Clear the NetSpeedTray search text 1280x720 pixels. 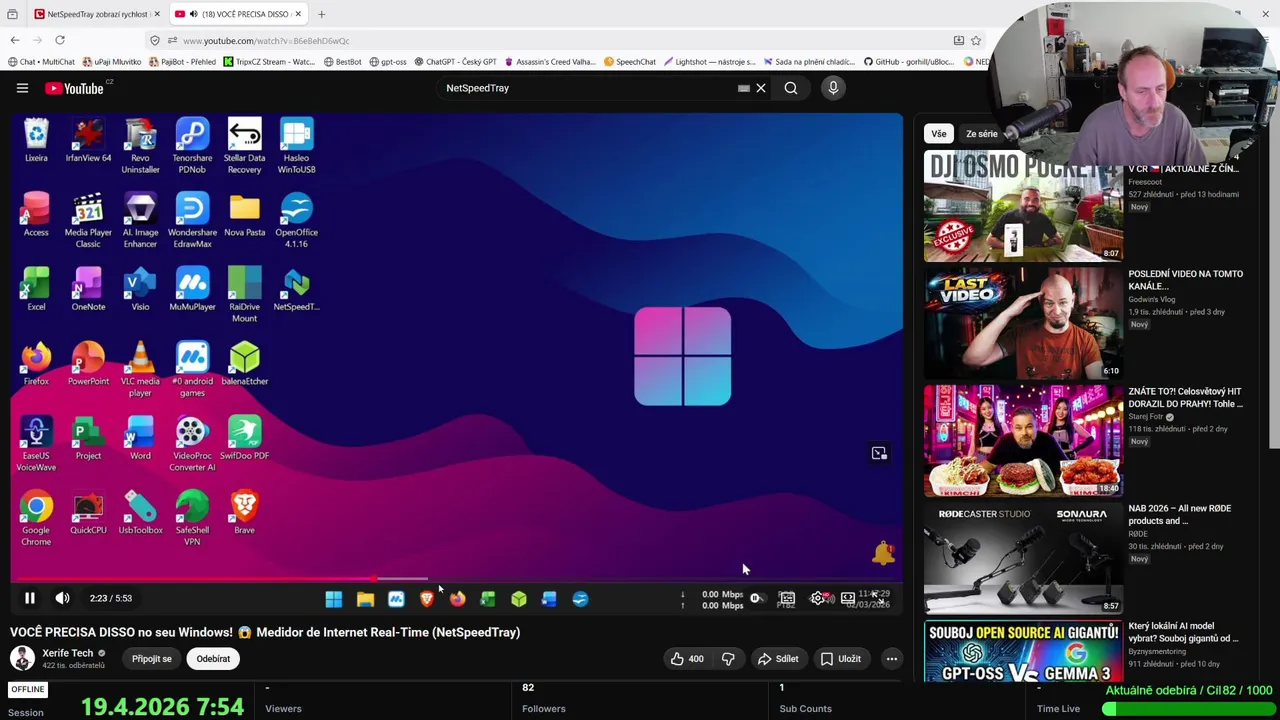click(761, 88)
